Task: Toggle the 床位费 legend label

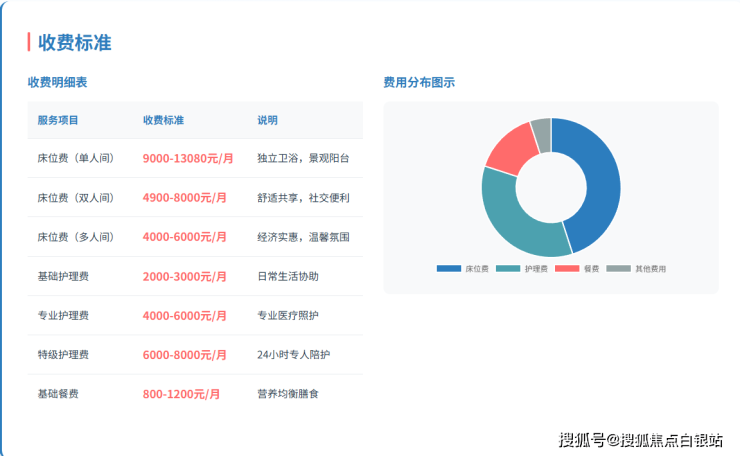Action: [x=476, y=269]
